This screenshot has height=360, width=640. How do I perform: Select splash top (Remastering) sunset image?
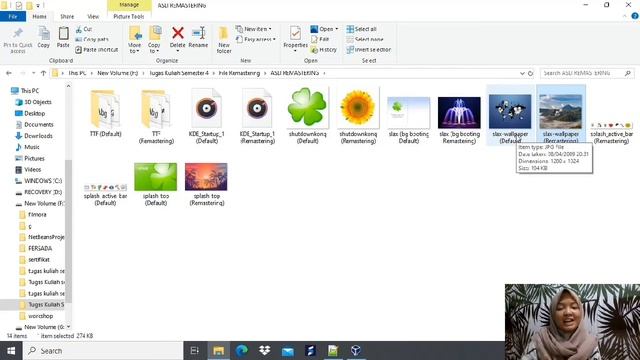point(206,184)
